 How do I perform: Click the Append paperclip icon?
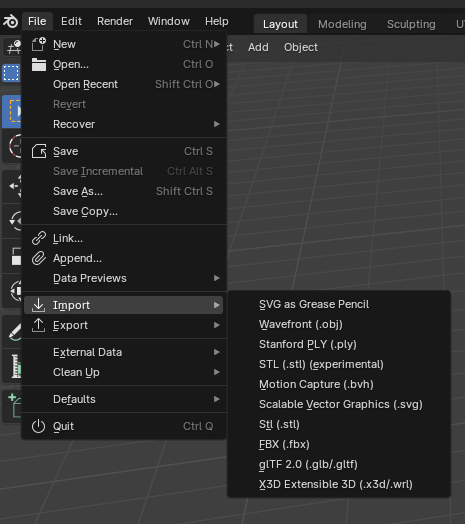[39, 258]
